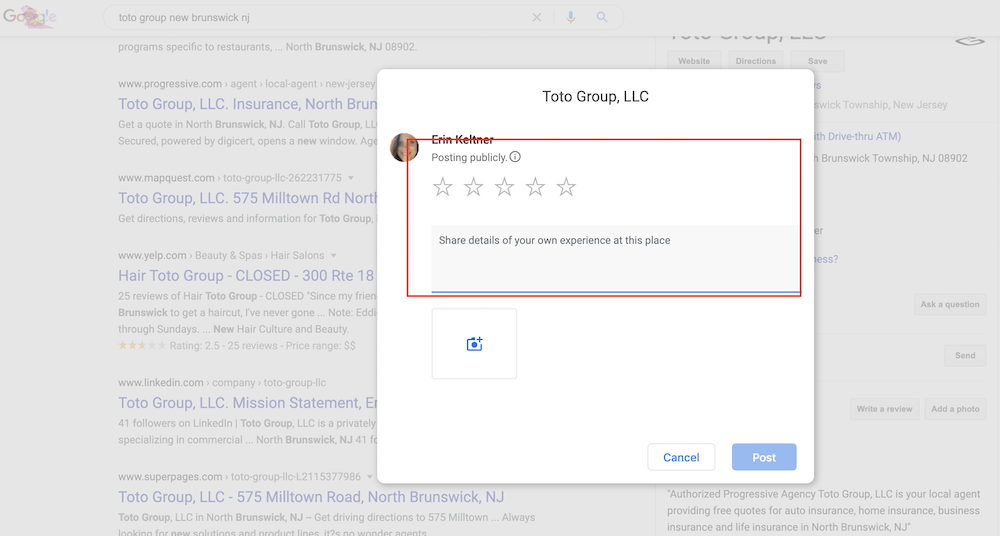Save the Toto Group listing
Screen dimensions: 1000x536
tap(818, 61)
